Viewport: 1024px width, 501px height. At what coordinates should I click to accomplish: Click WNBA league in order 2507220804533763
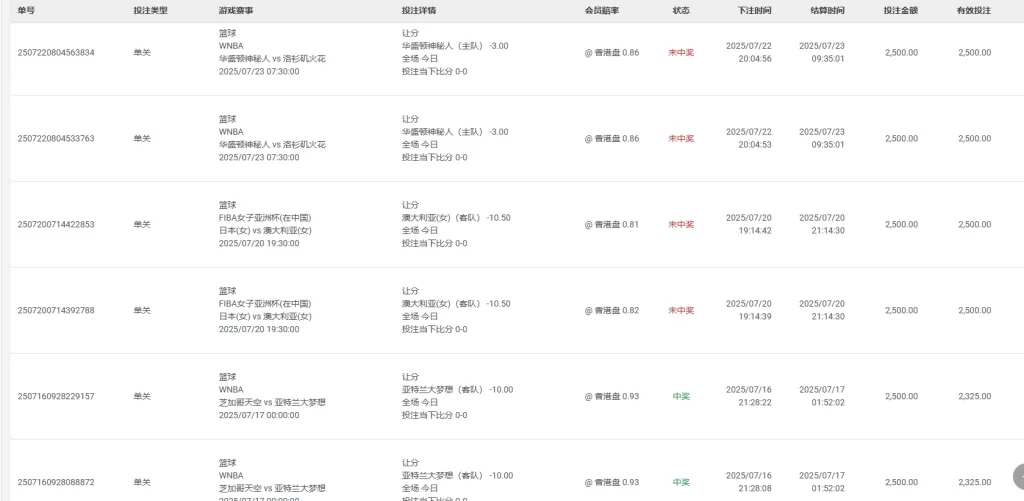click(x=231, y=132)
